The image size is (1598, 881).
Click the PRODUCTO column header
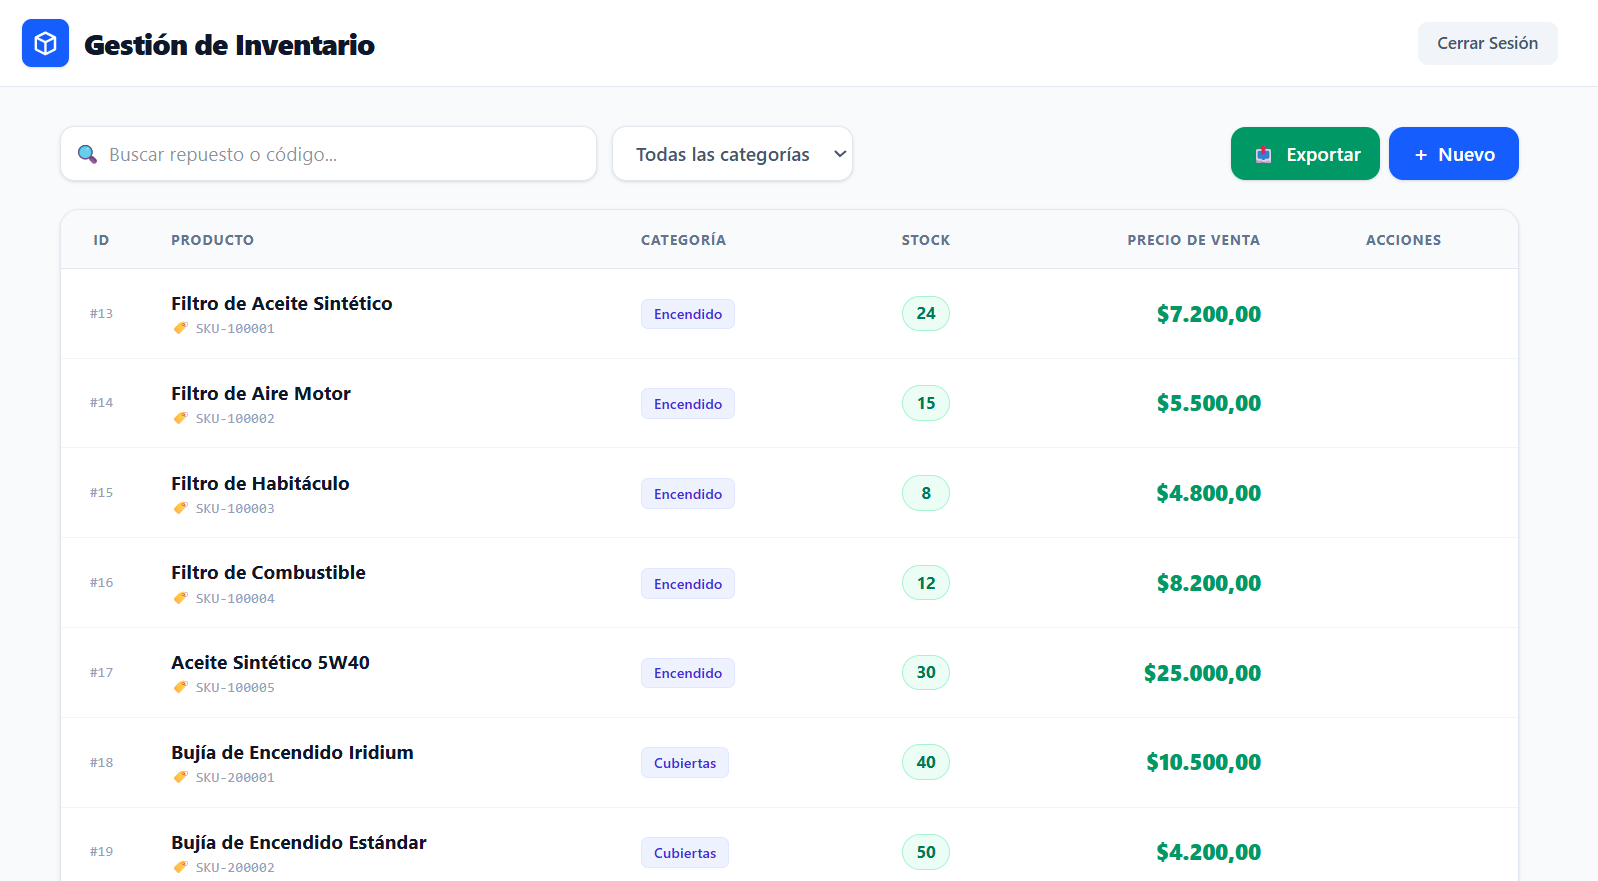[x=212, y=240]
